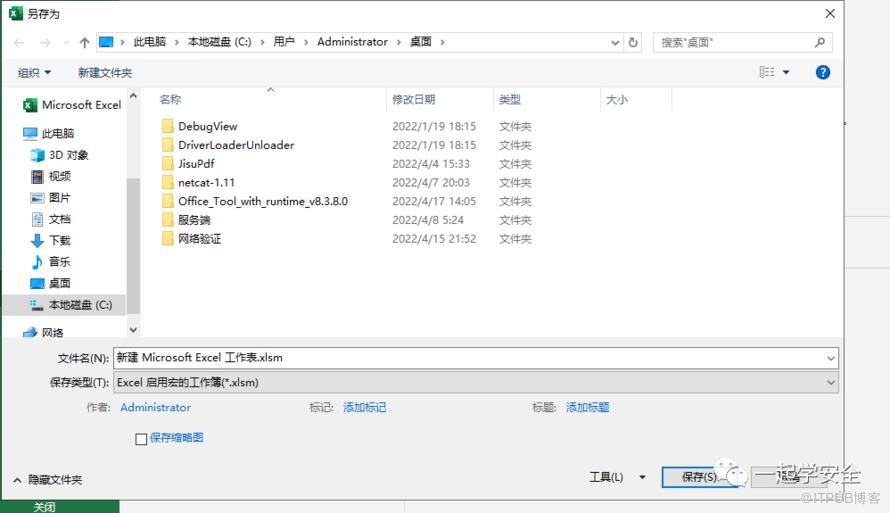Click the search magnifier icon
Image resolution: width=890 pixels, height=513 pixels.
(820, 43)
